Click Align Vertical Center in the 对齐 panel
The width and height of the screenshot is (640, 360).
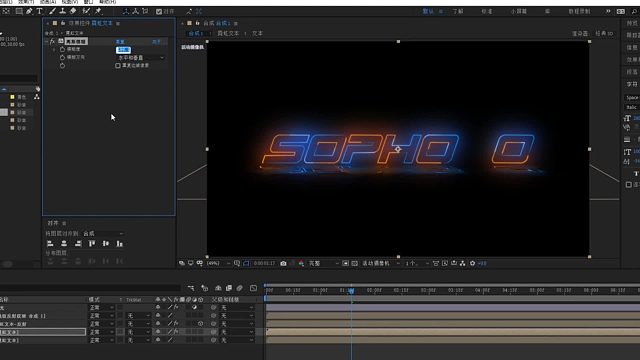(x=106, y=244)
